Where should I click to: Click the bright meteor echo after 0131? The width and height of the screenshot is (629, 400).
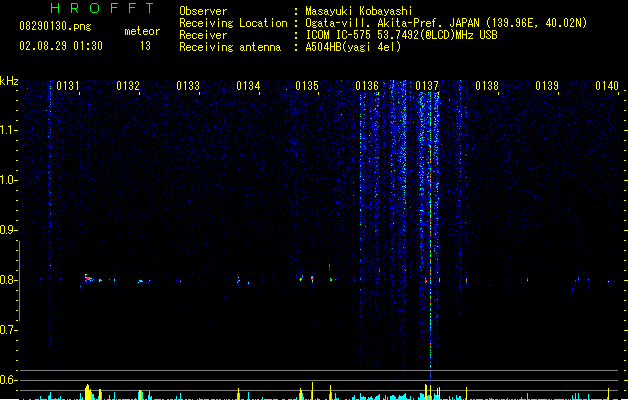[88, 278]
